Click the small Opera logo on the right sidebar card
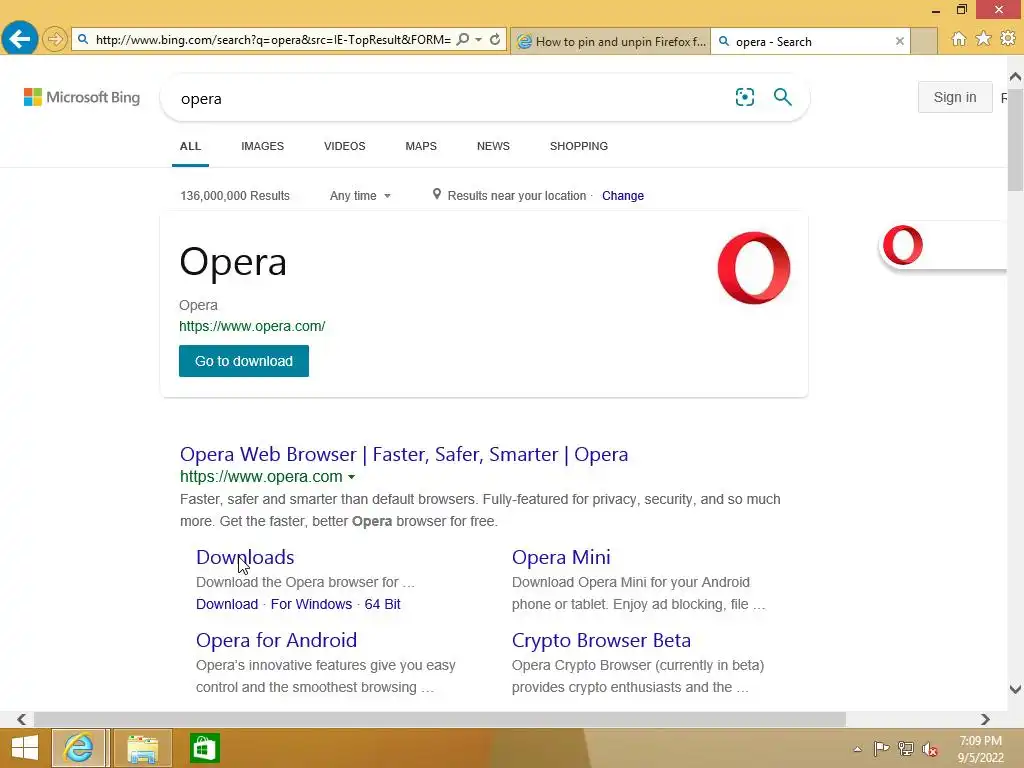This screenshot has height=768, width=1024. [x=903, y=245]
